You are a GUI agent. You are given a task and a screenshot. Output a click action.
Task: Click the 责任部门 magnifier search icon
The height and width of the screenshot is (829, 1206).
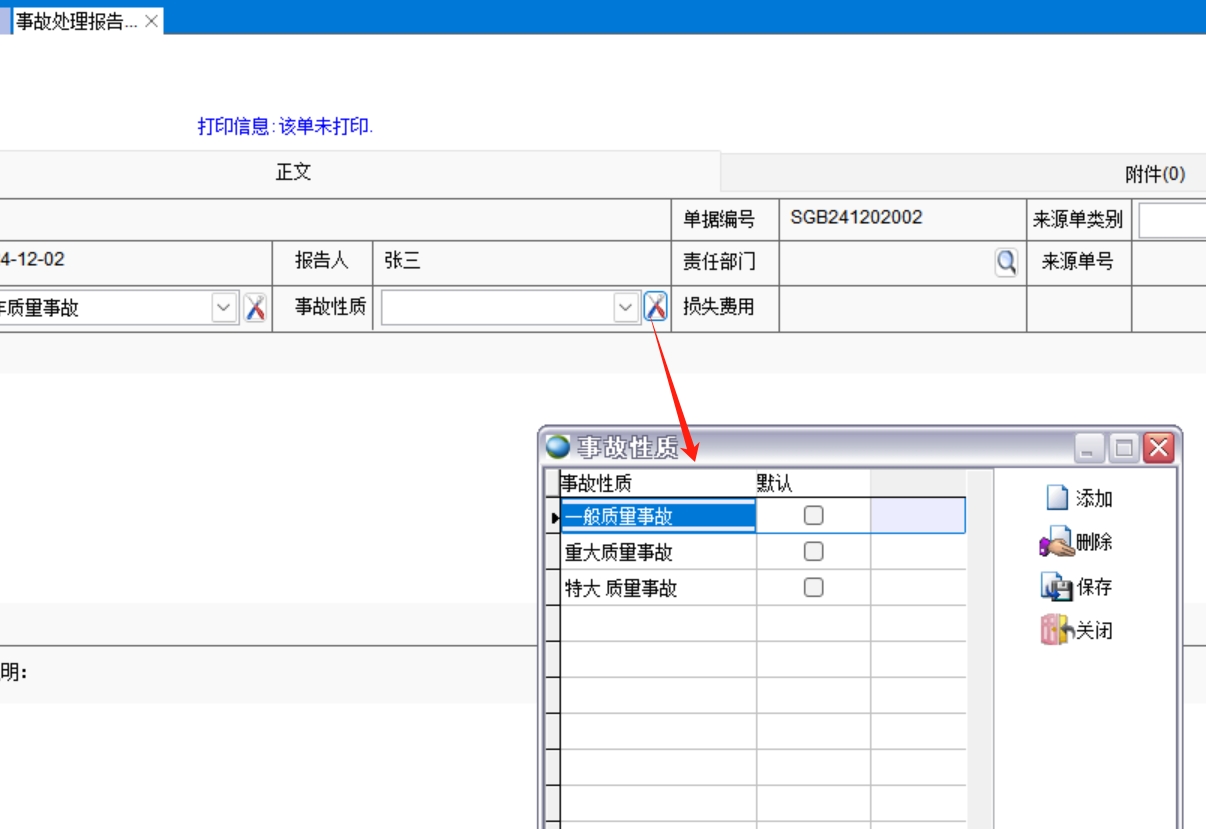1006,262
